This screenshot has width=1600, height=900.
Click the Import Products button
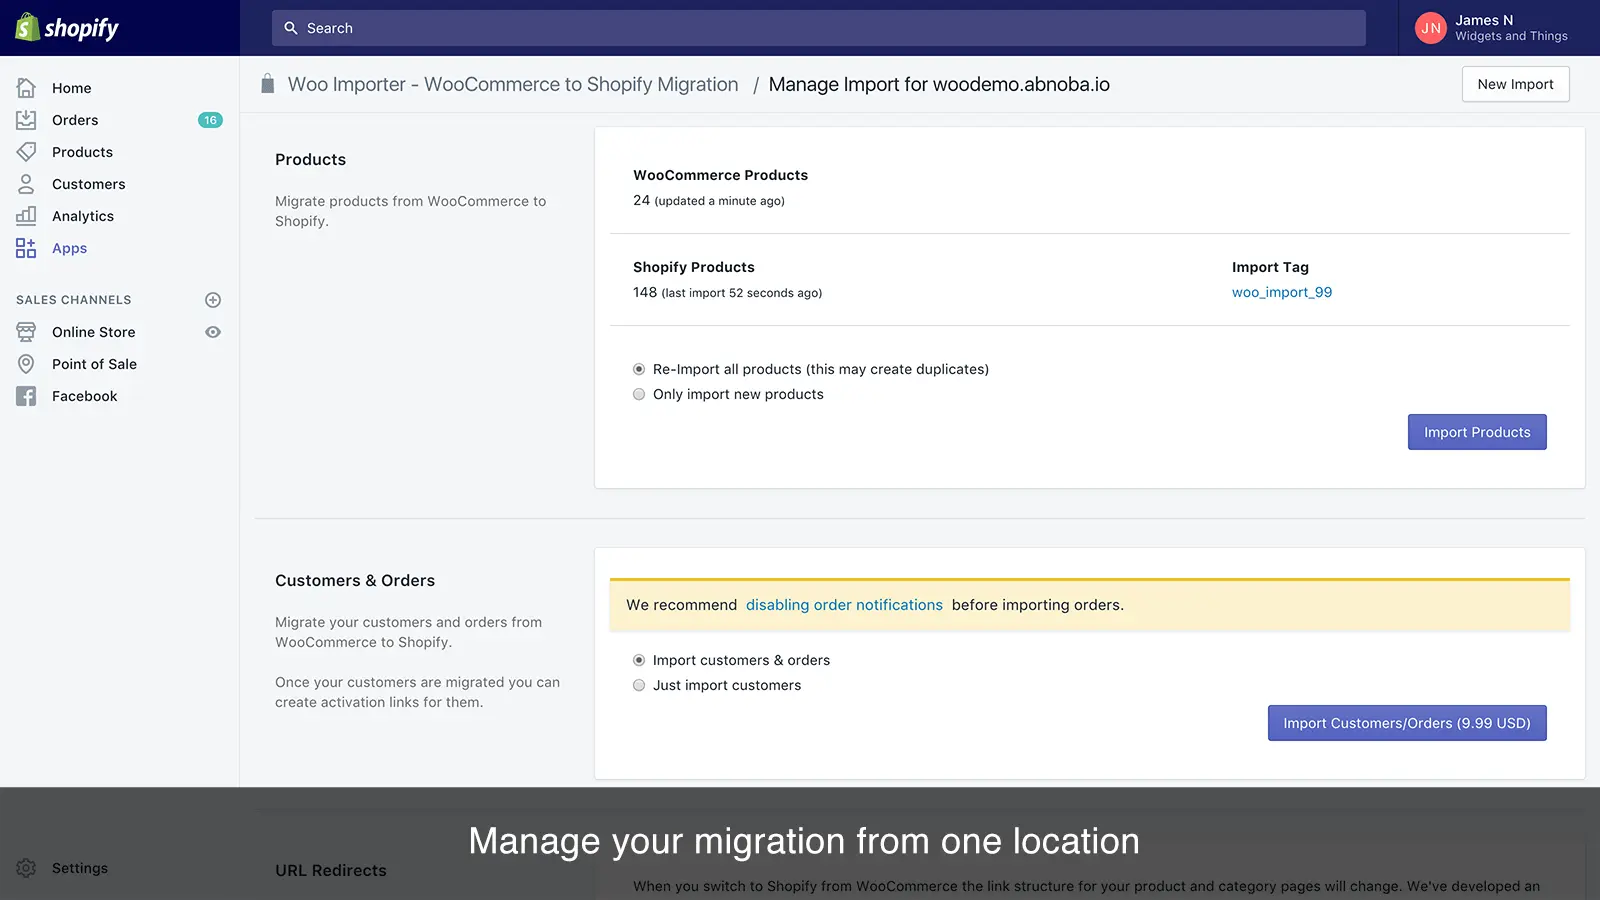(x=1477, y=432)
